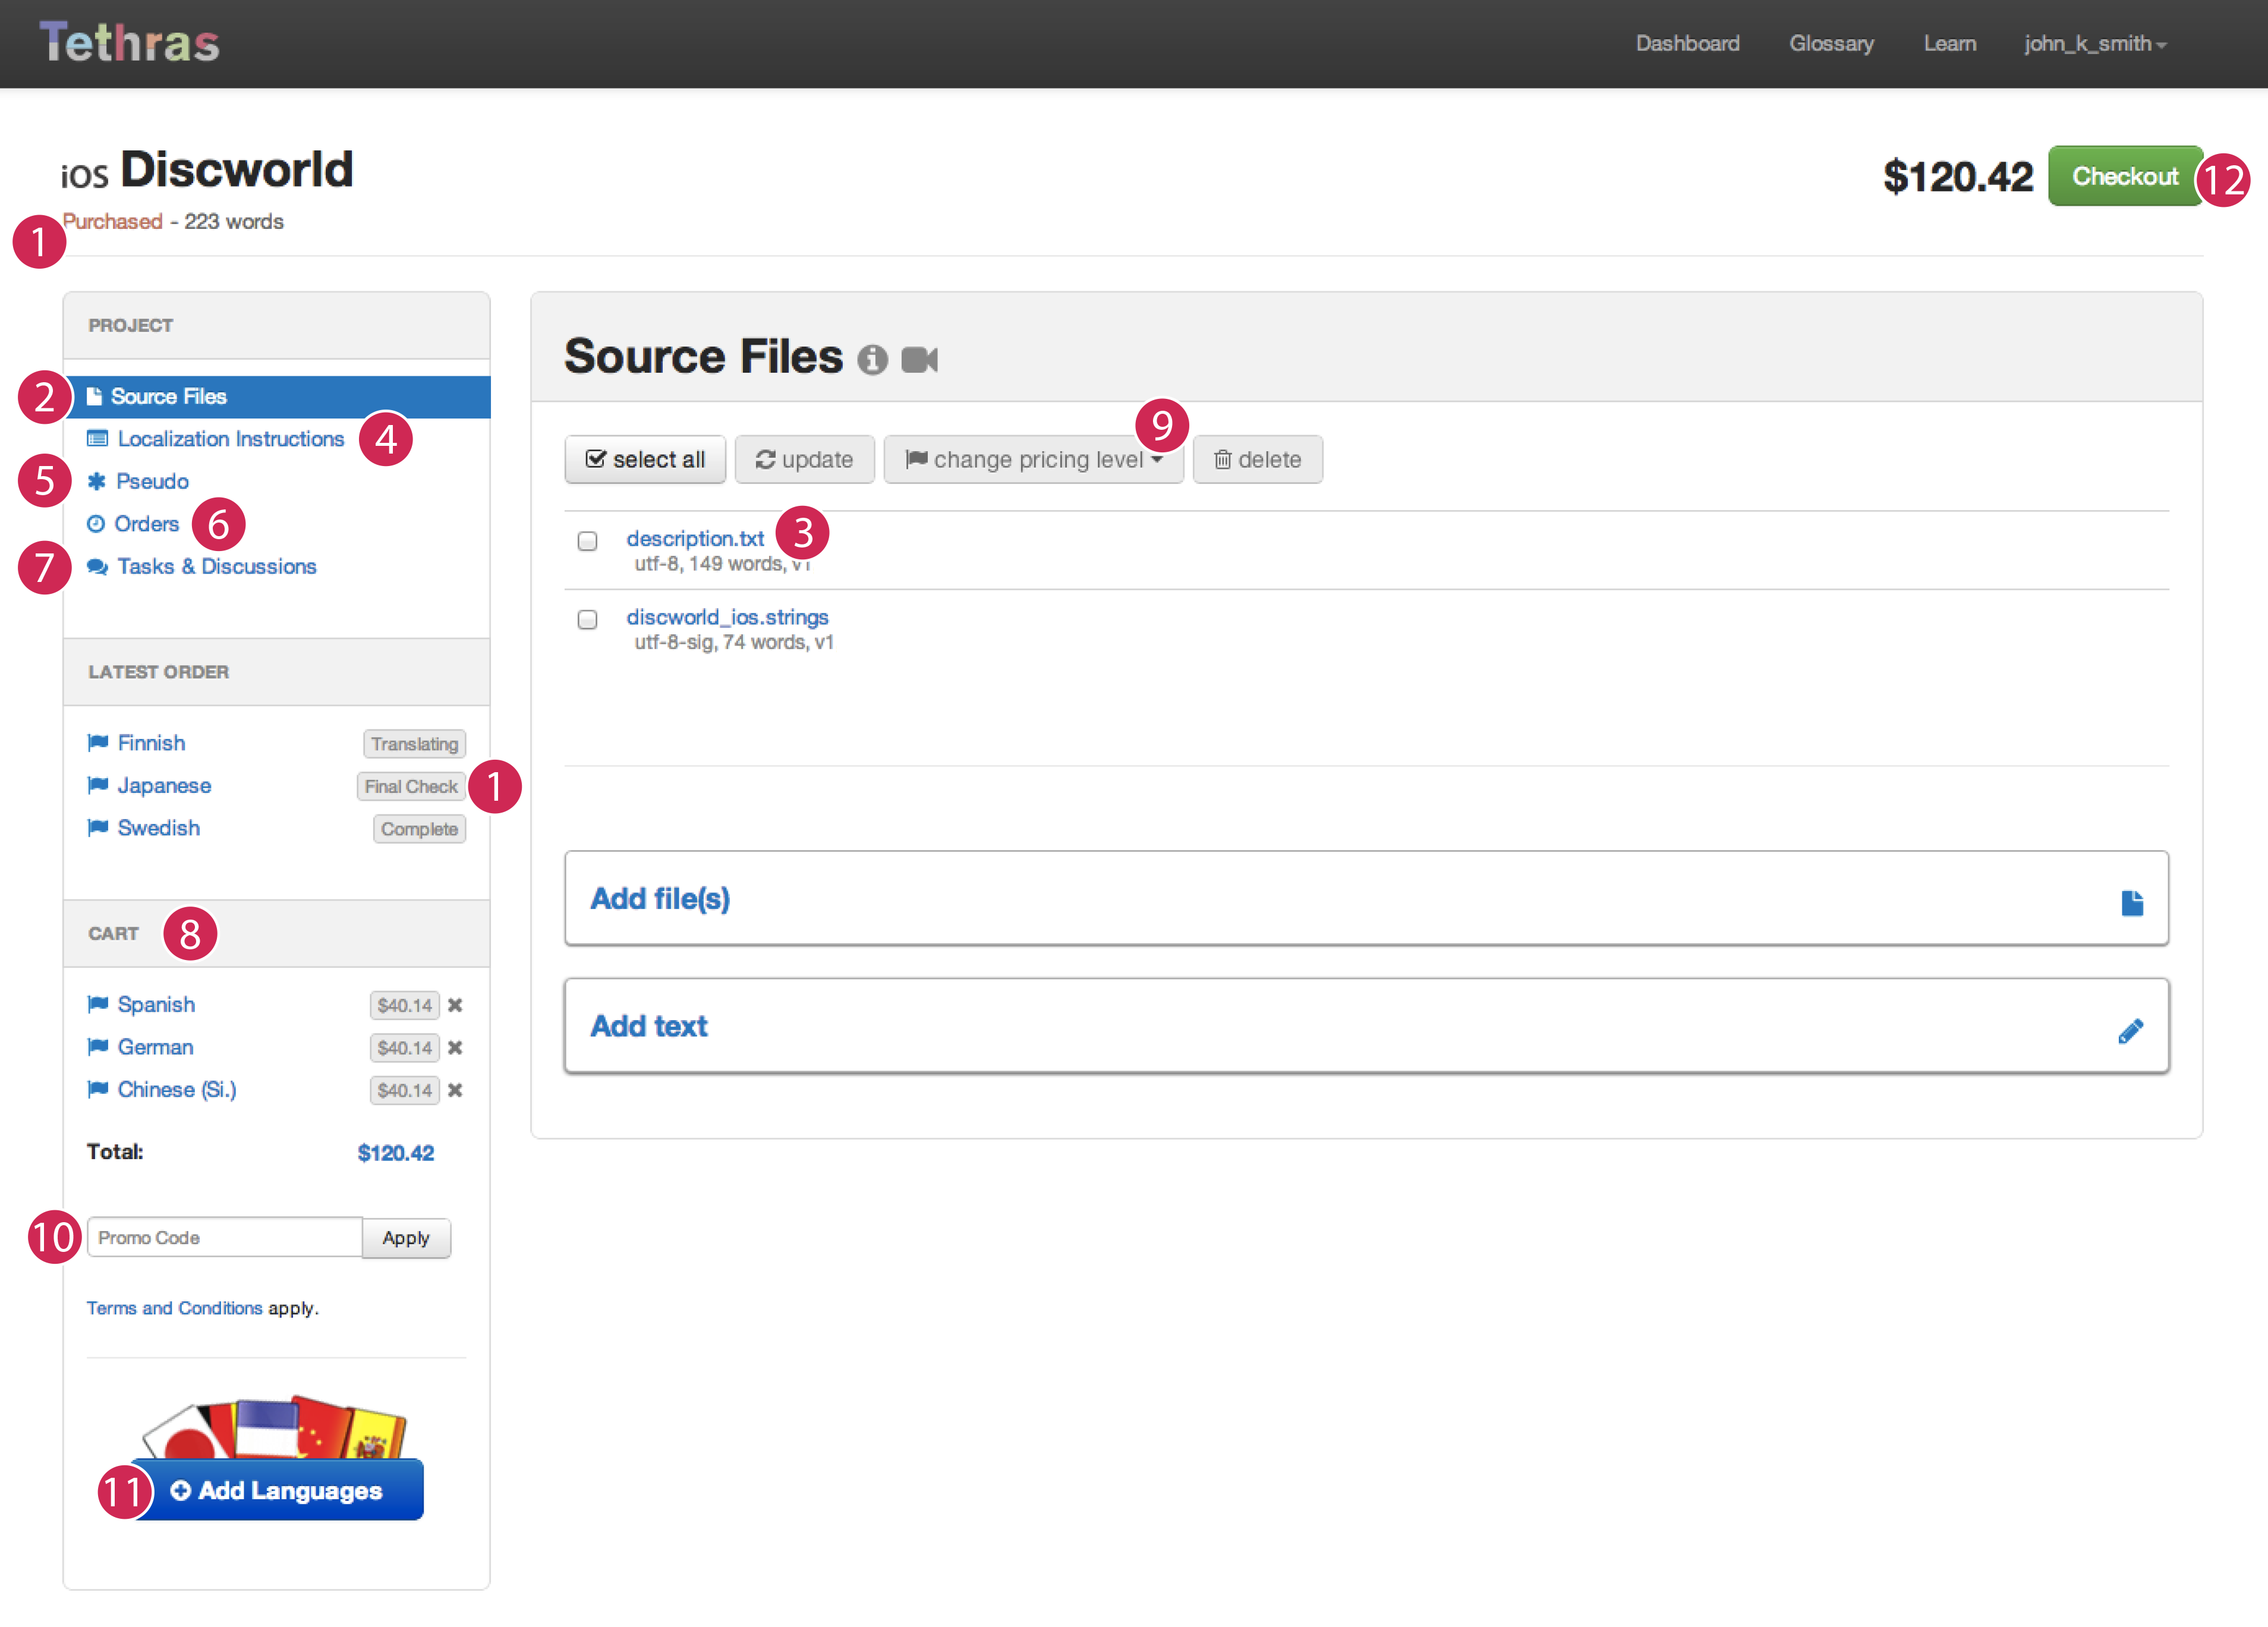The height and width of the screenshot is (1627, 2268).
Task: Click the Apply promo code button
Action: tap(406, 1238)
